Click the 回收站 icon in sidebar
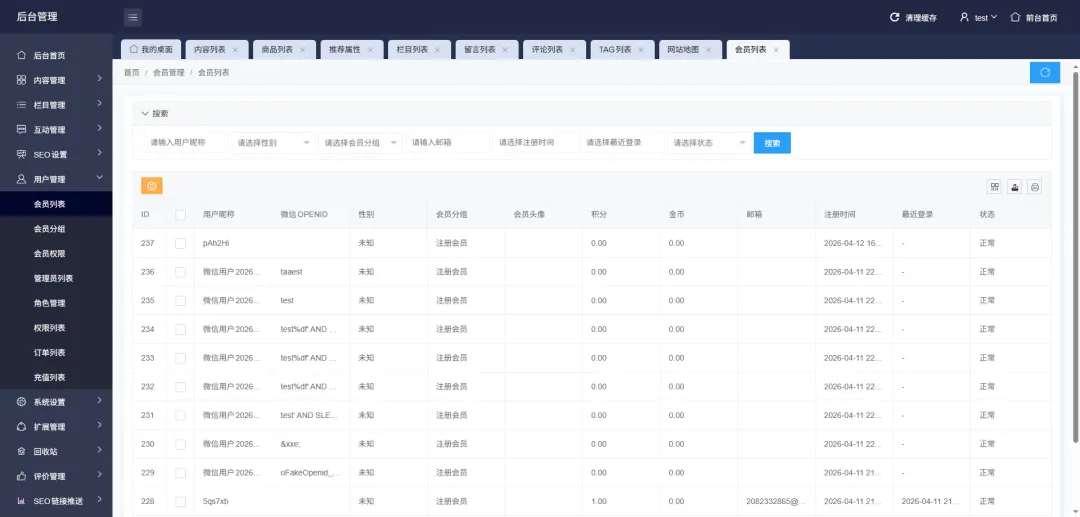This screenshot has height=517, width=1080. (21, 452)
